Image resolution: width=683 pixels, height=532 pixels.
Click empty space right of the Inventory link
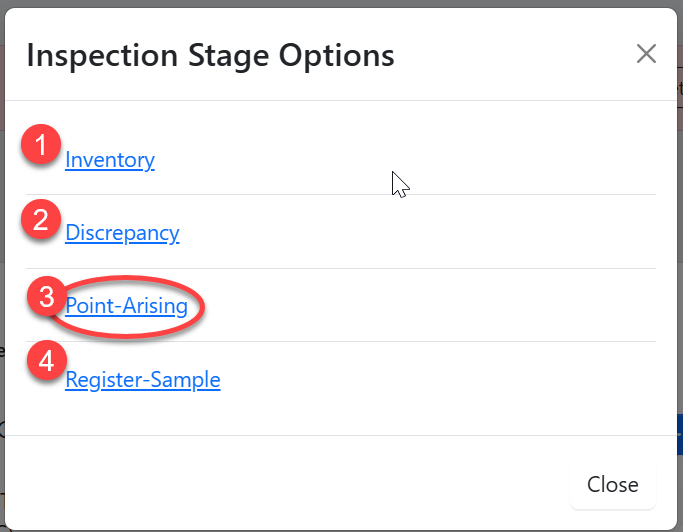coord(450,160)
